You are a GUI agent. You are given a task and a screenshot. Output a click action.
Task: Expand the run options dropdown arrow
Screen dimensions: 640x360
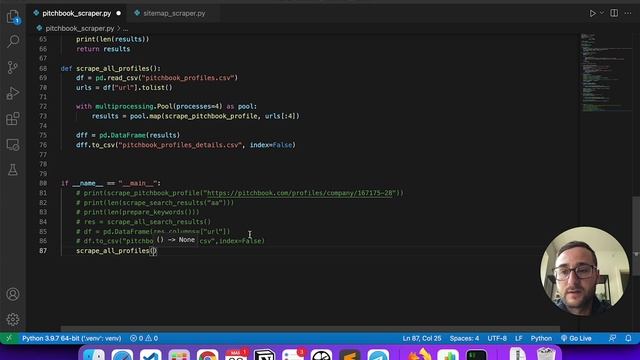point(602,13)
